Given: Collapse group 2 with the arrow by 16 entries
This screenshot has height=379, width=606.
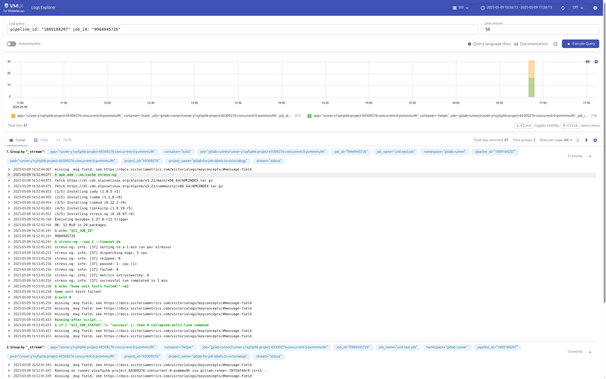Looking at the screenshot, I should click(x=590, y=352).
